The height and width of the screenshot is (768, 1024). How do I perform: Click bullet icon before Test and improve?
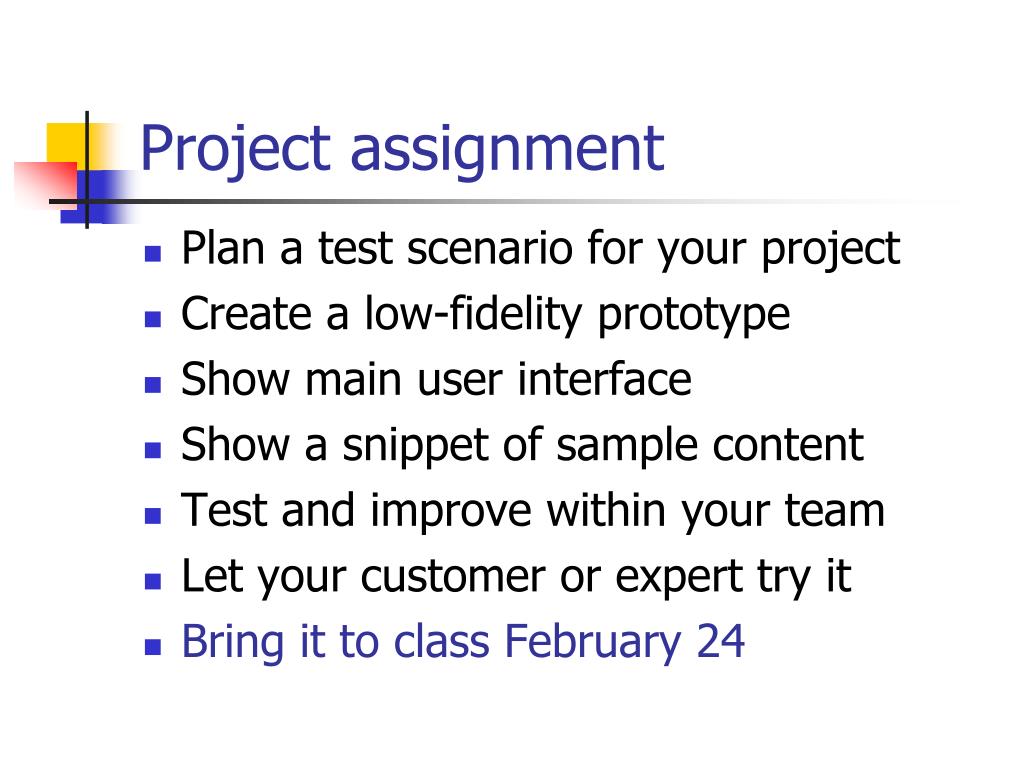(x=153, y=515)
